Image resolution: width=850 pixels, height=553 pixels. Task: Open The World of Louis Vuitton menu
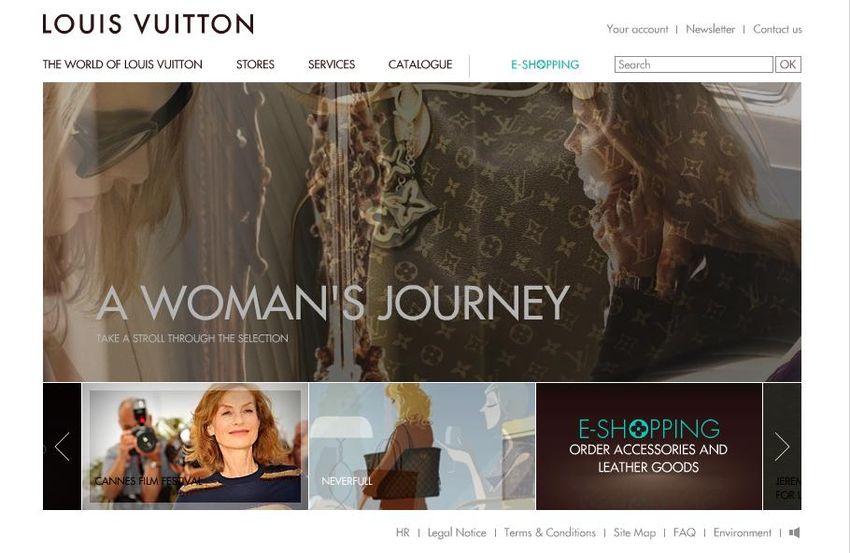click(x=123, y=65)
